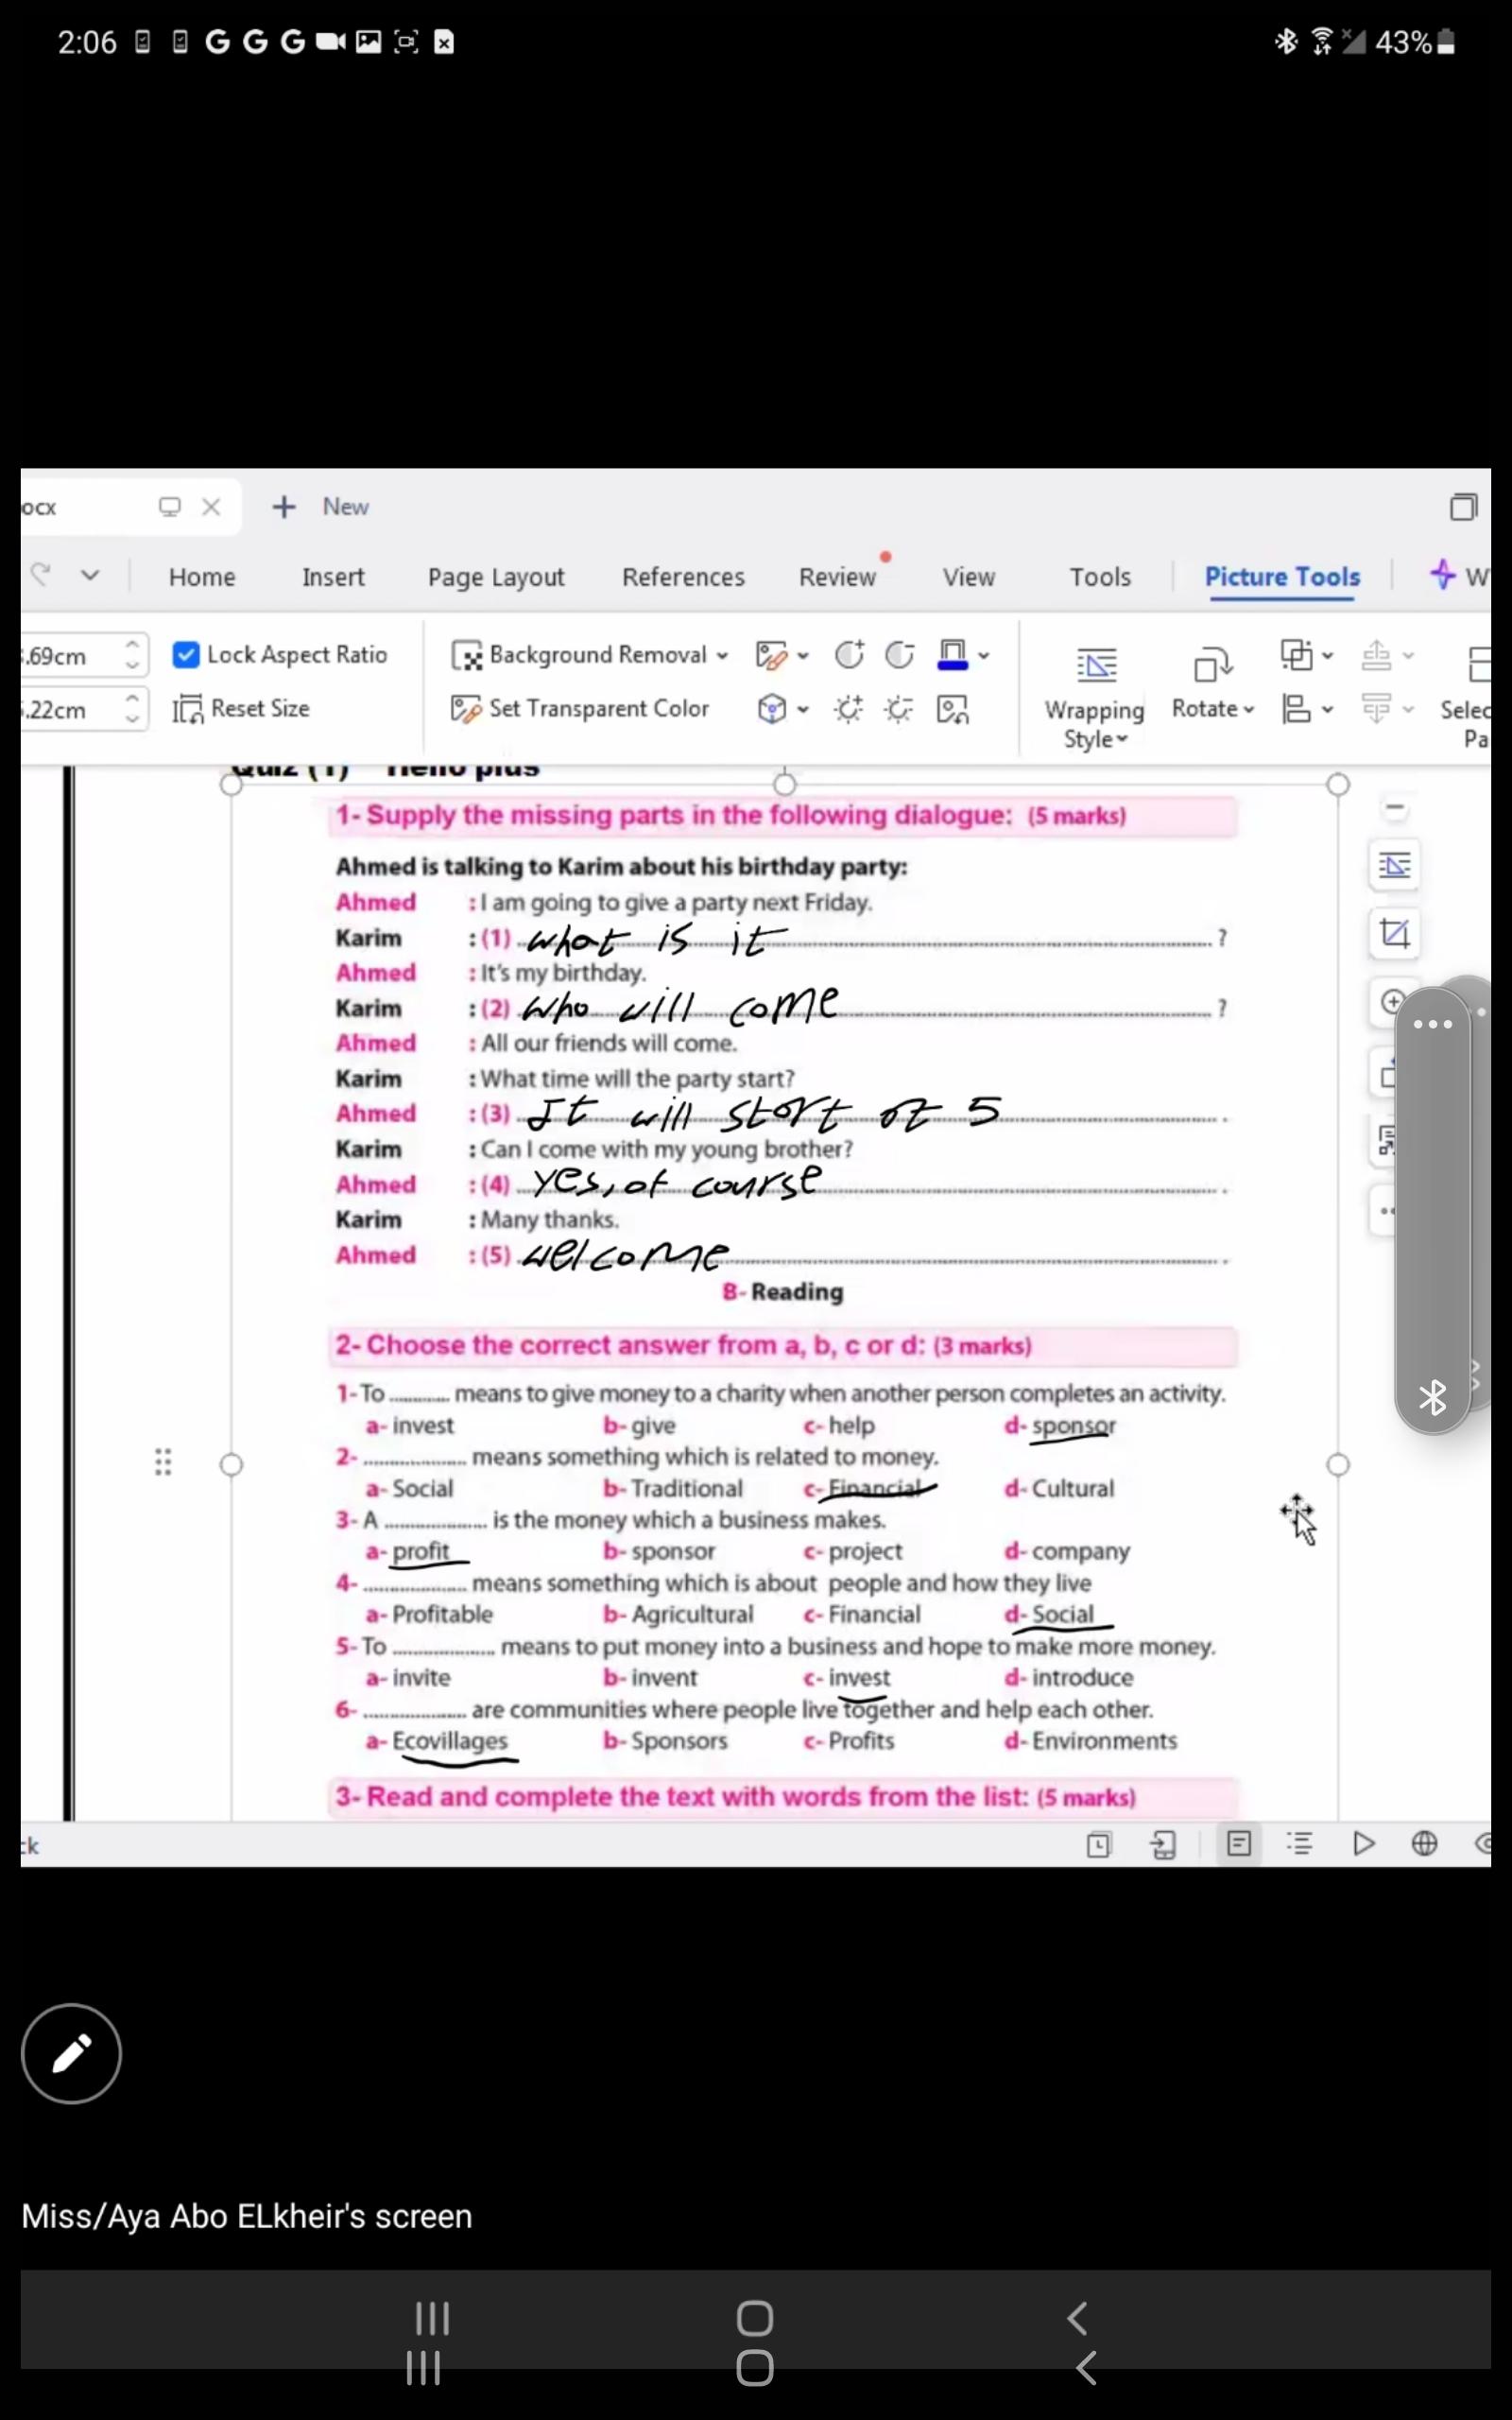Switch to the Page Layout tab

[x=496, y=577]
